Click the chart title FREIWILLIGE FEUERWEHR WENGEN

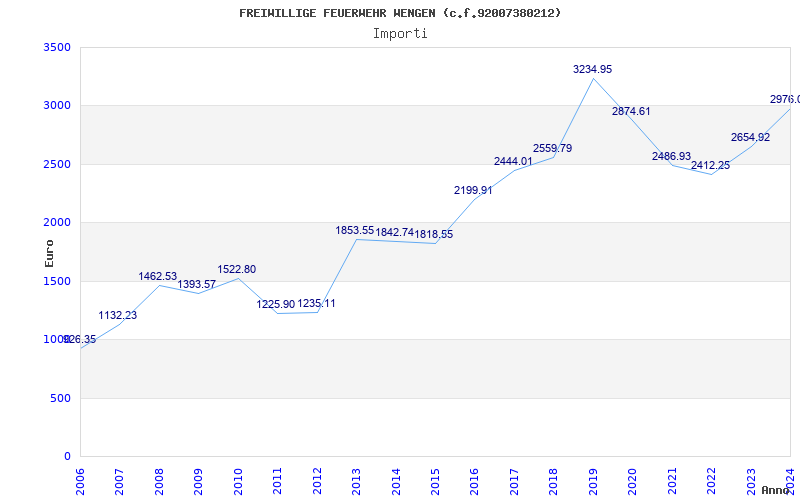[400, 13]
